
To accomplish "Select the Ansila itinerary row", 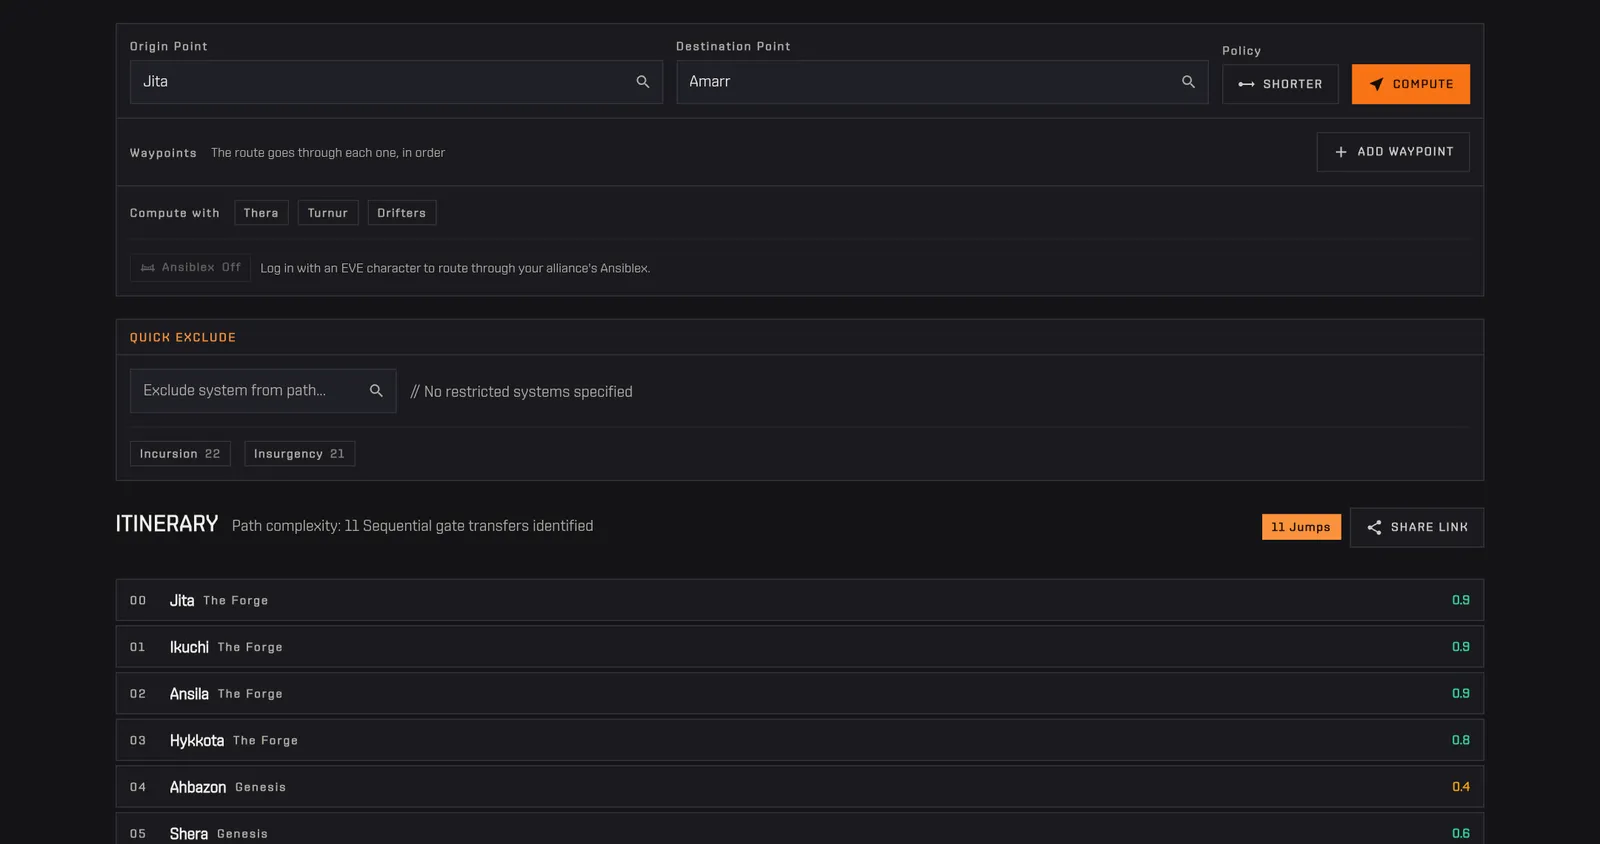I will tap(800, 693).
